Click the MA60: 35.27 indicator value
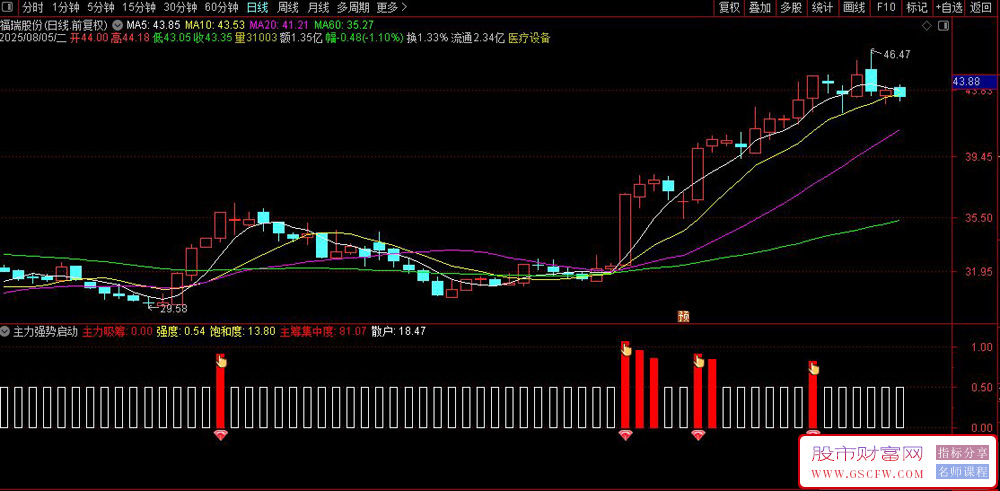The width and height of the screenshot is (1000, 491). coord(344,26)
